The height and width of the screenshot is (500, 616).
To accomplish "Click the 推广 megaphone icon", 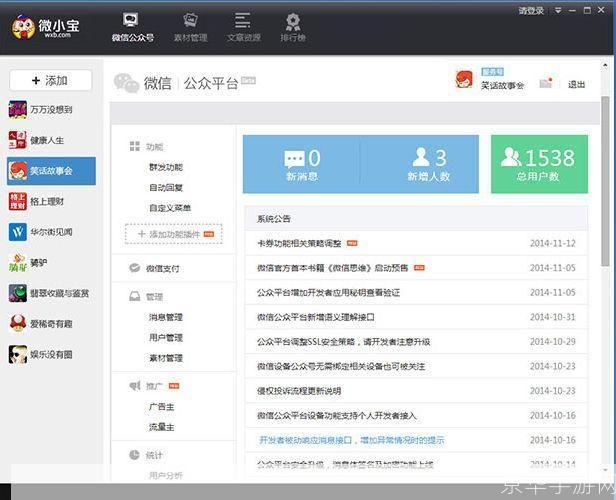I will point(135,386).
